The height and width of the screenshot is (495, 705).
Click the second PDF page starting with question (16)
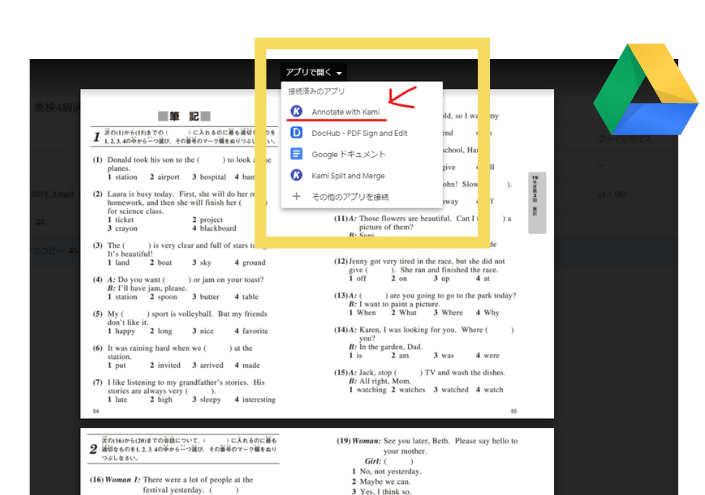(x=317, y=461)
